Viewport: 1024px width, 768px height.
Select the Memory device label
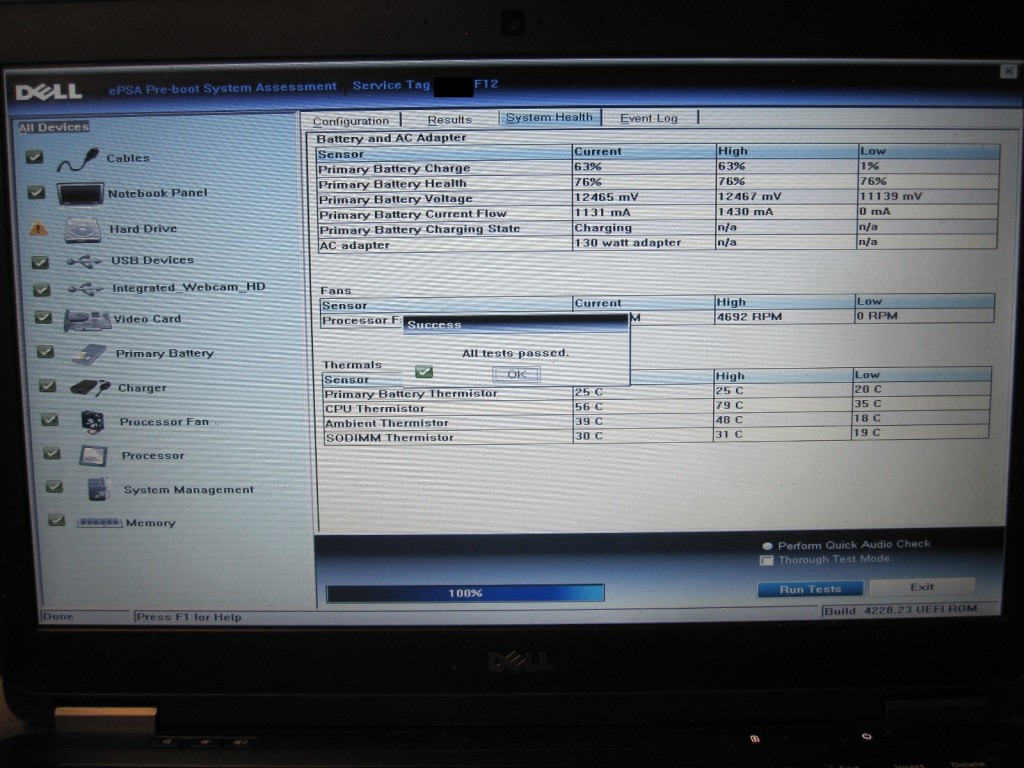(x=151, y=522)
